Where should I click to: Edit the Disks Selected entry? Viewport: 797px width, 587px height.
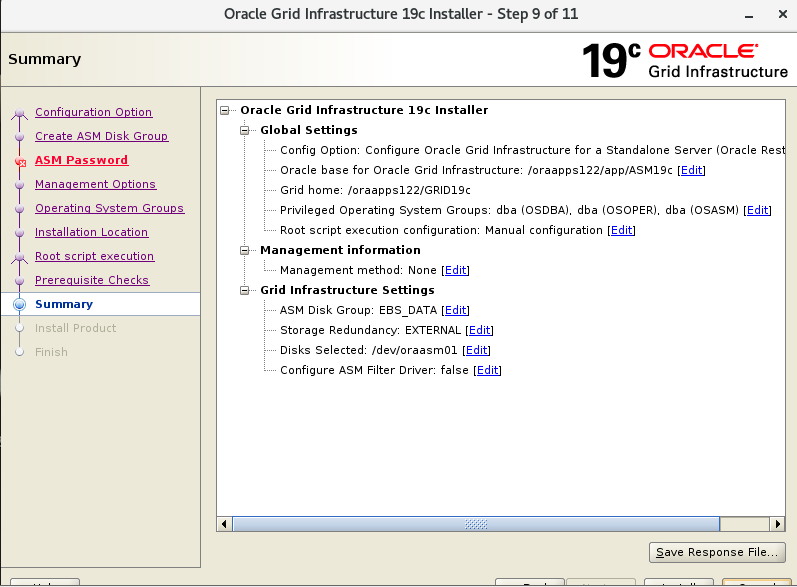pyautogui.click(x=476, y=350)
